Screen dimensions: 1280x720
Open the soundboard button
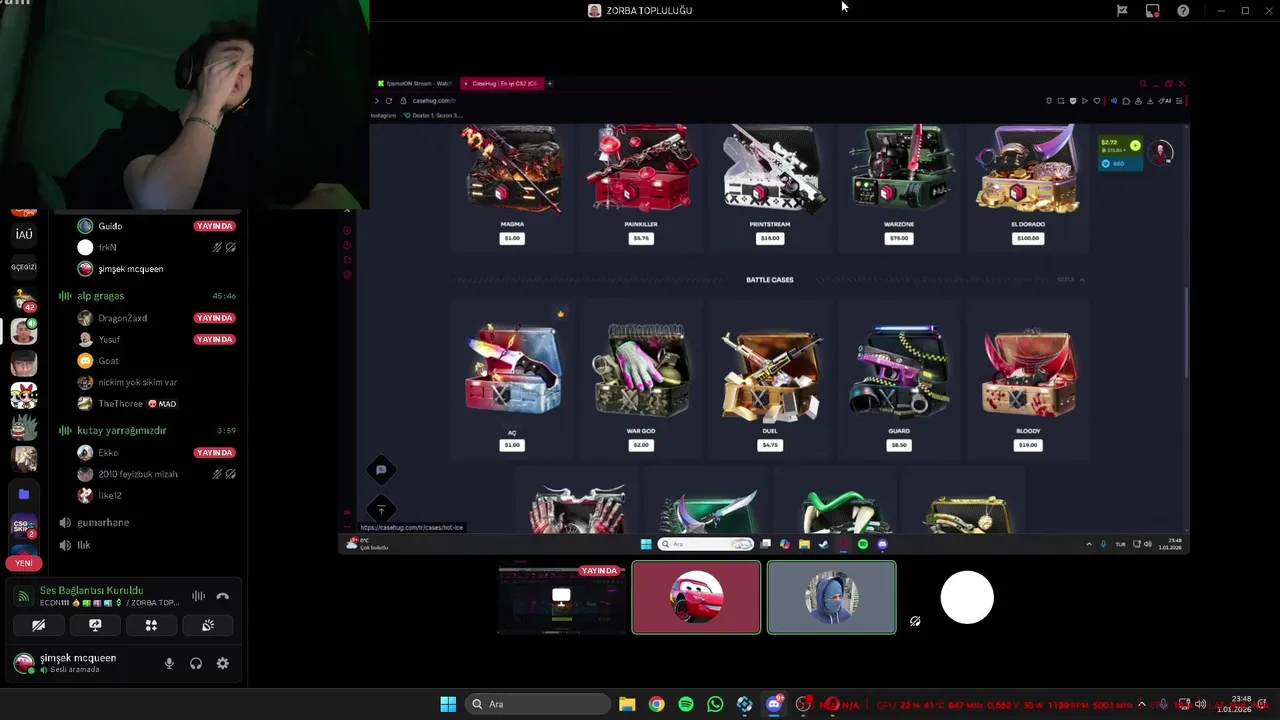(208, 625)
